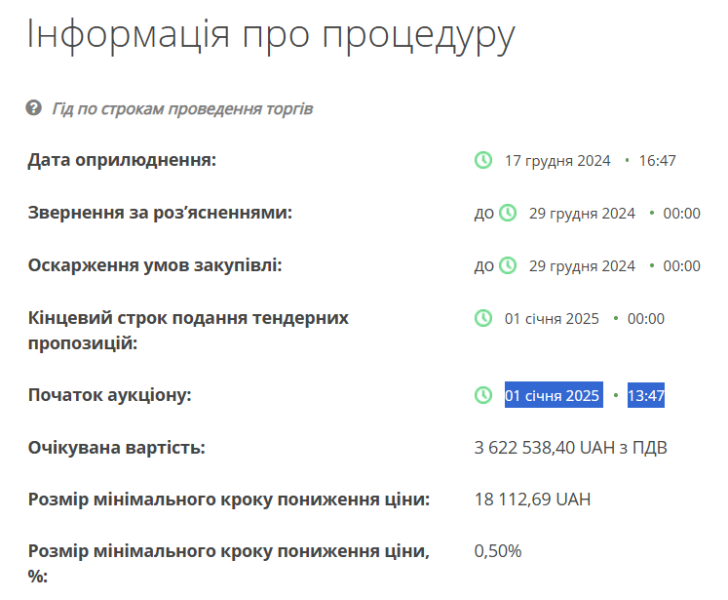
Task: Click 'Кінцевий строк подання тендерних пропозицій' label
Action: (x=188, y=330)
